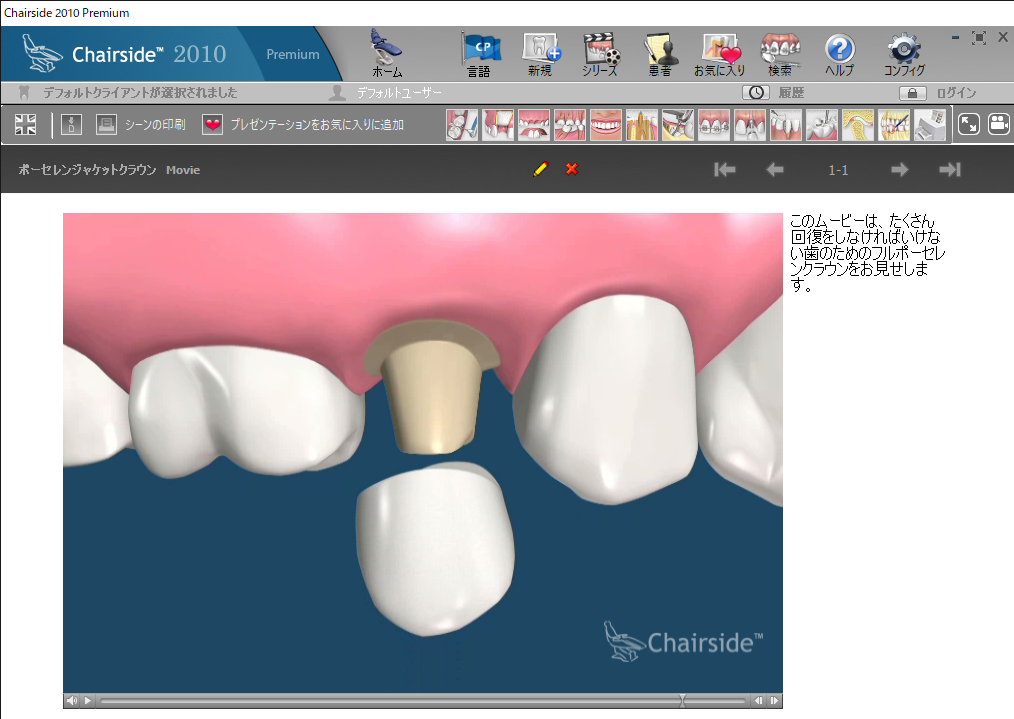Screen dimensions: 1014x719
Task: Open the 検索 search icon
Action: [780, 53]
